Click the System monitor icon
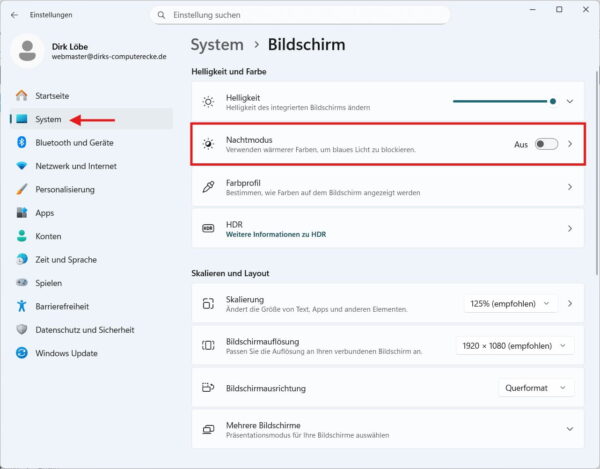 (x=22, y=119)
